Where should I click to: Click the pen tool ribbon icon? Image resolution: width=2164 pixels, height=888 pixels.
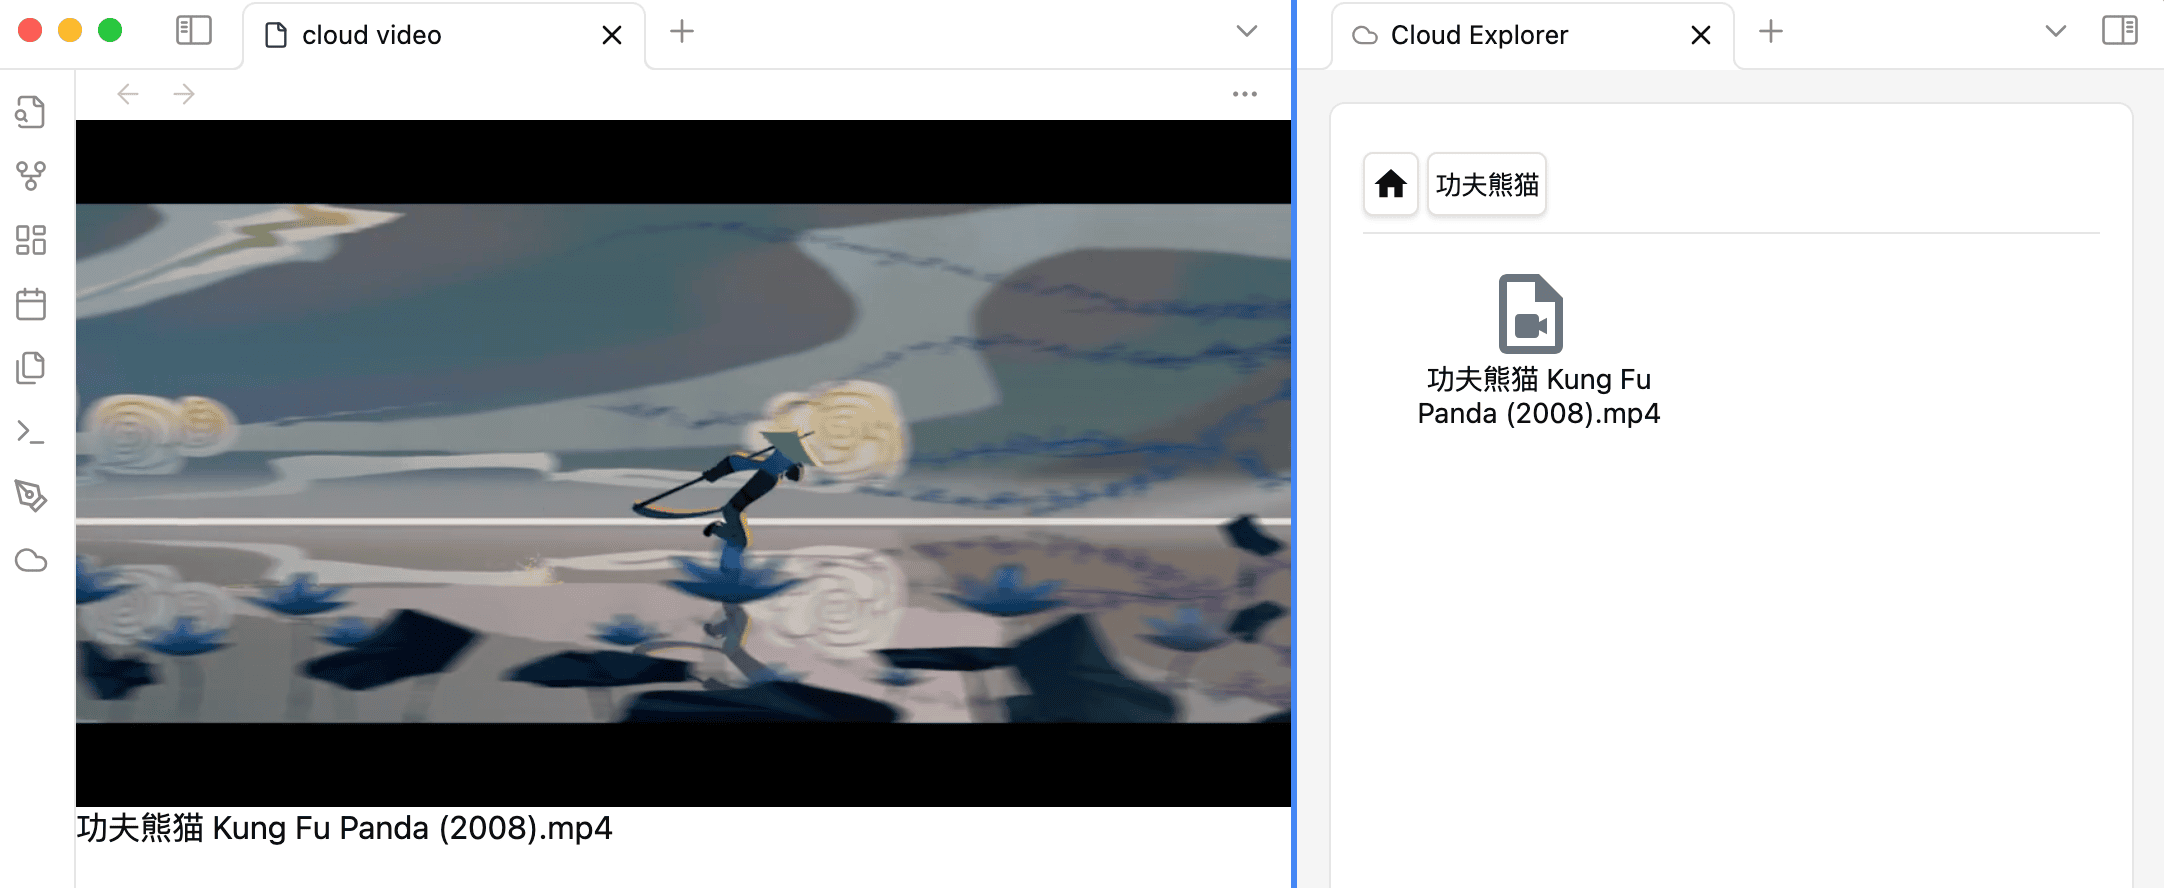click(31, 496)
